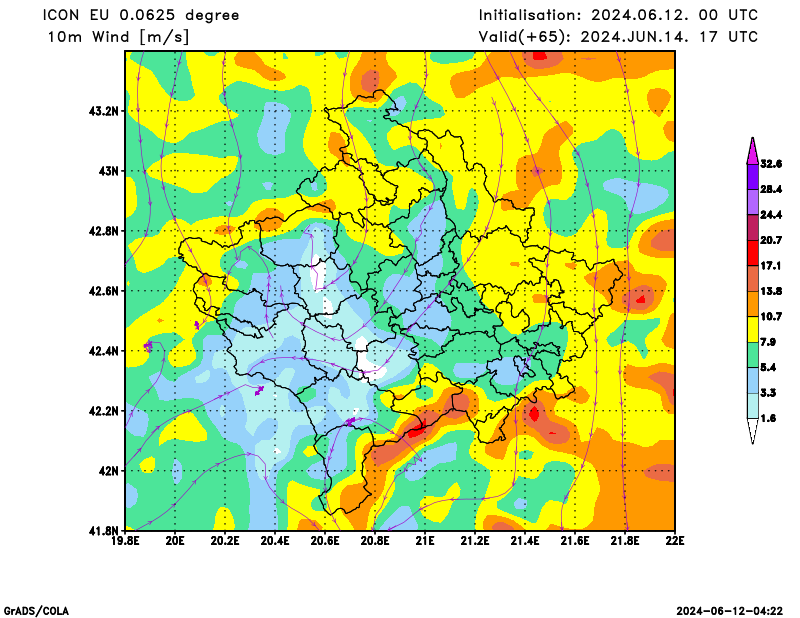800x618 pixels.
Task: Click the 21E longitude label
Action: (426, 541)
